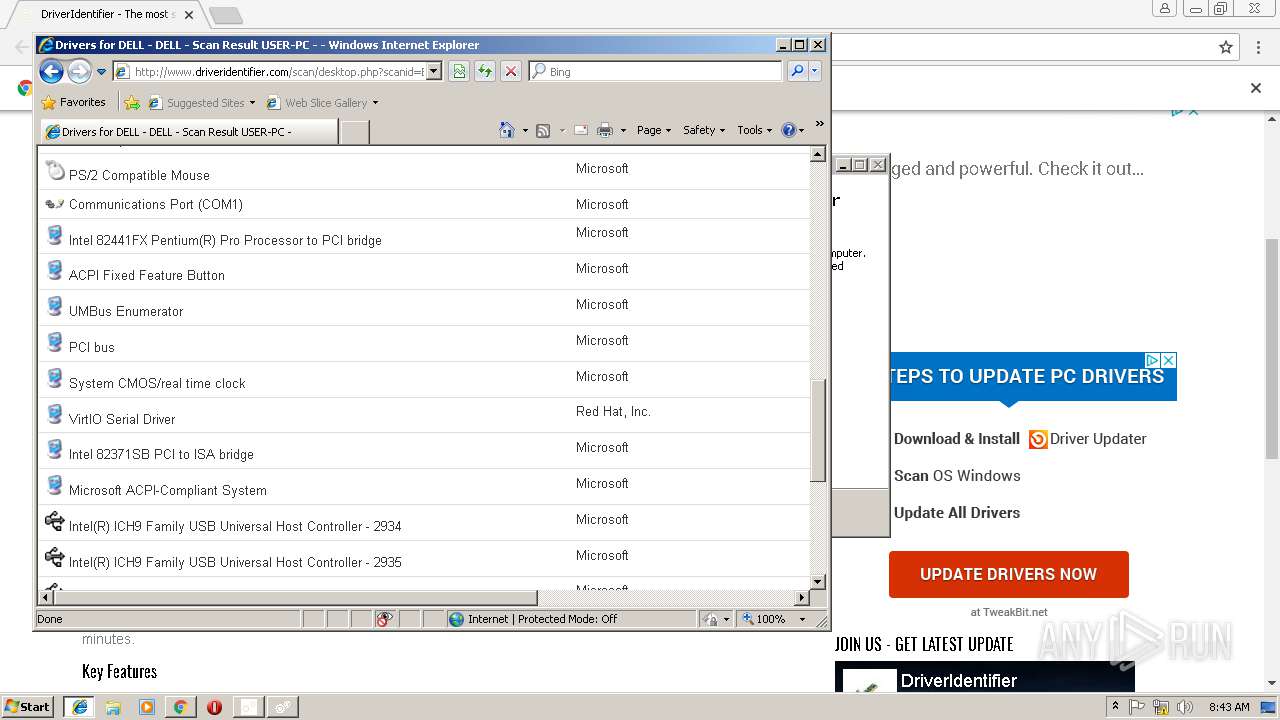
Task: Select USB Universal Host Controller - 2934
Action: pyautogui.click(x=424, y=523)
